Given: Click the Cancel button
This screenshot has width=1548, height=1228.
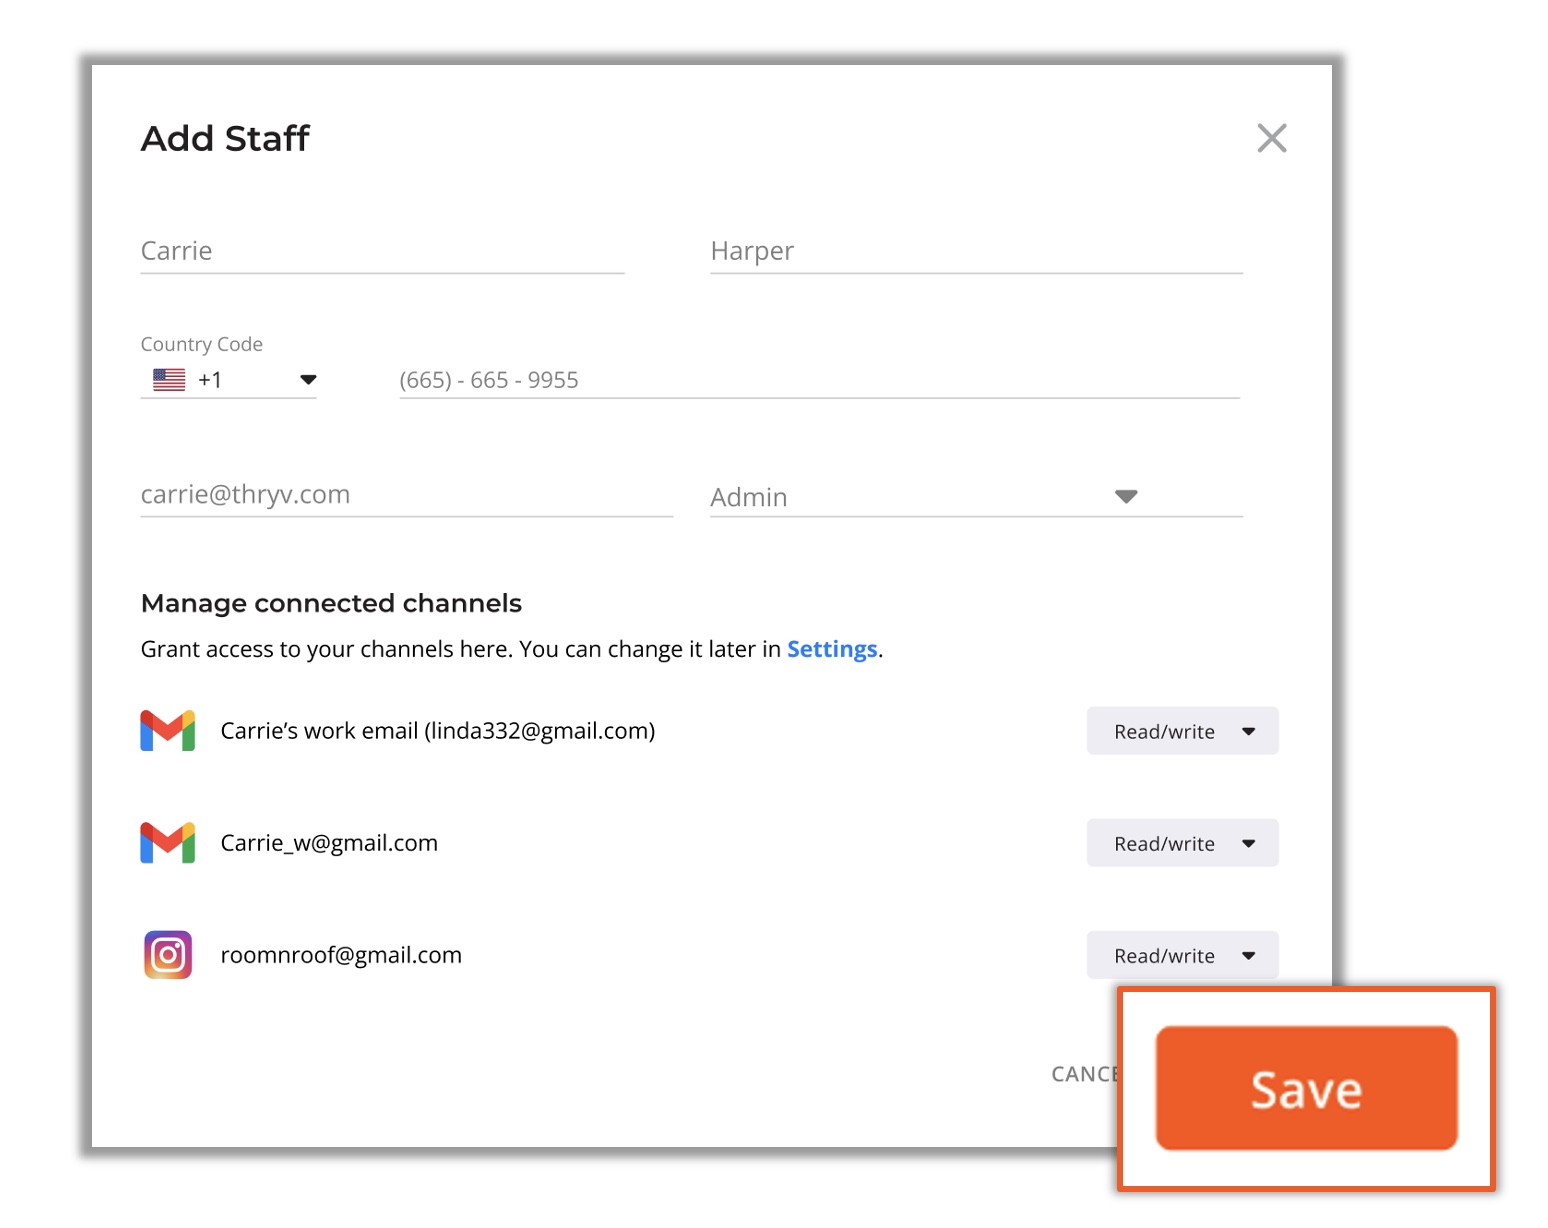Looking at the screenshot, I should coord(1085,1074).
